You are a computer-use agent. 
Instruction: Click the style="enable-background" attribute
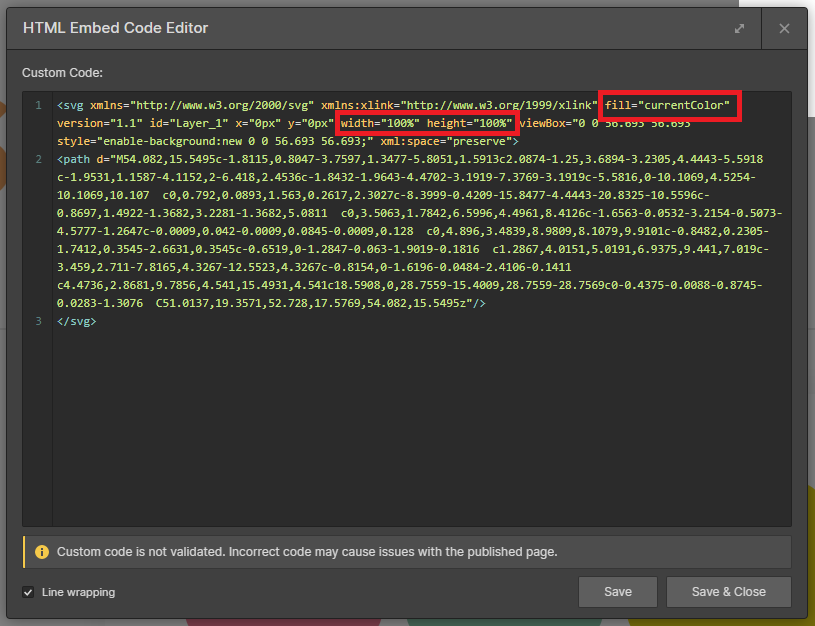[215, 141]
